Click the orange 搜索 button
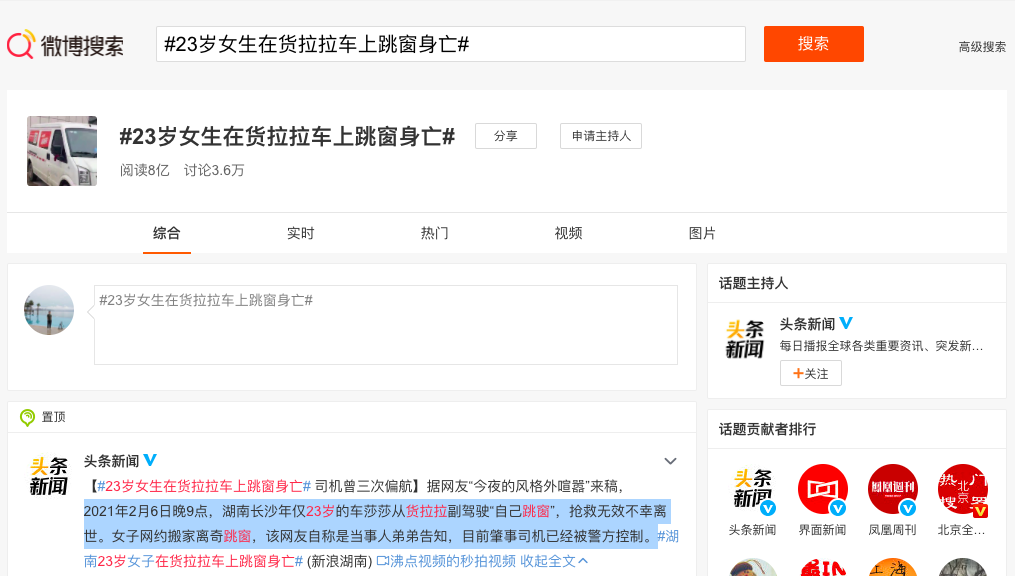The width and height of the screenshot is (1015, 576). coord(814,44)
